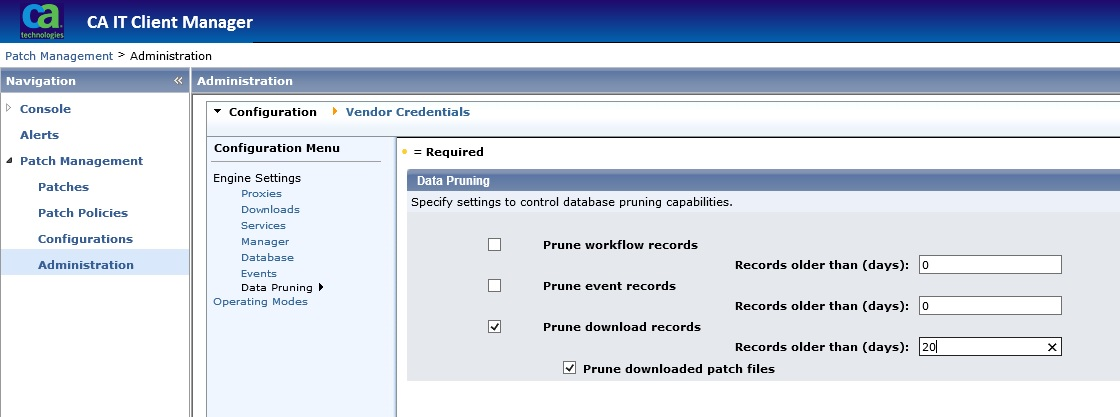
Task: Click 'Prune workflow records' label
Action: tap(620, 245)
